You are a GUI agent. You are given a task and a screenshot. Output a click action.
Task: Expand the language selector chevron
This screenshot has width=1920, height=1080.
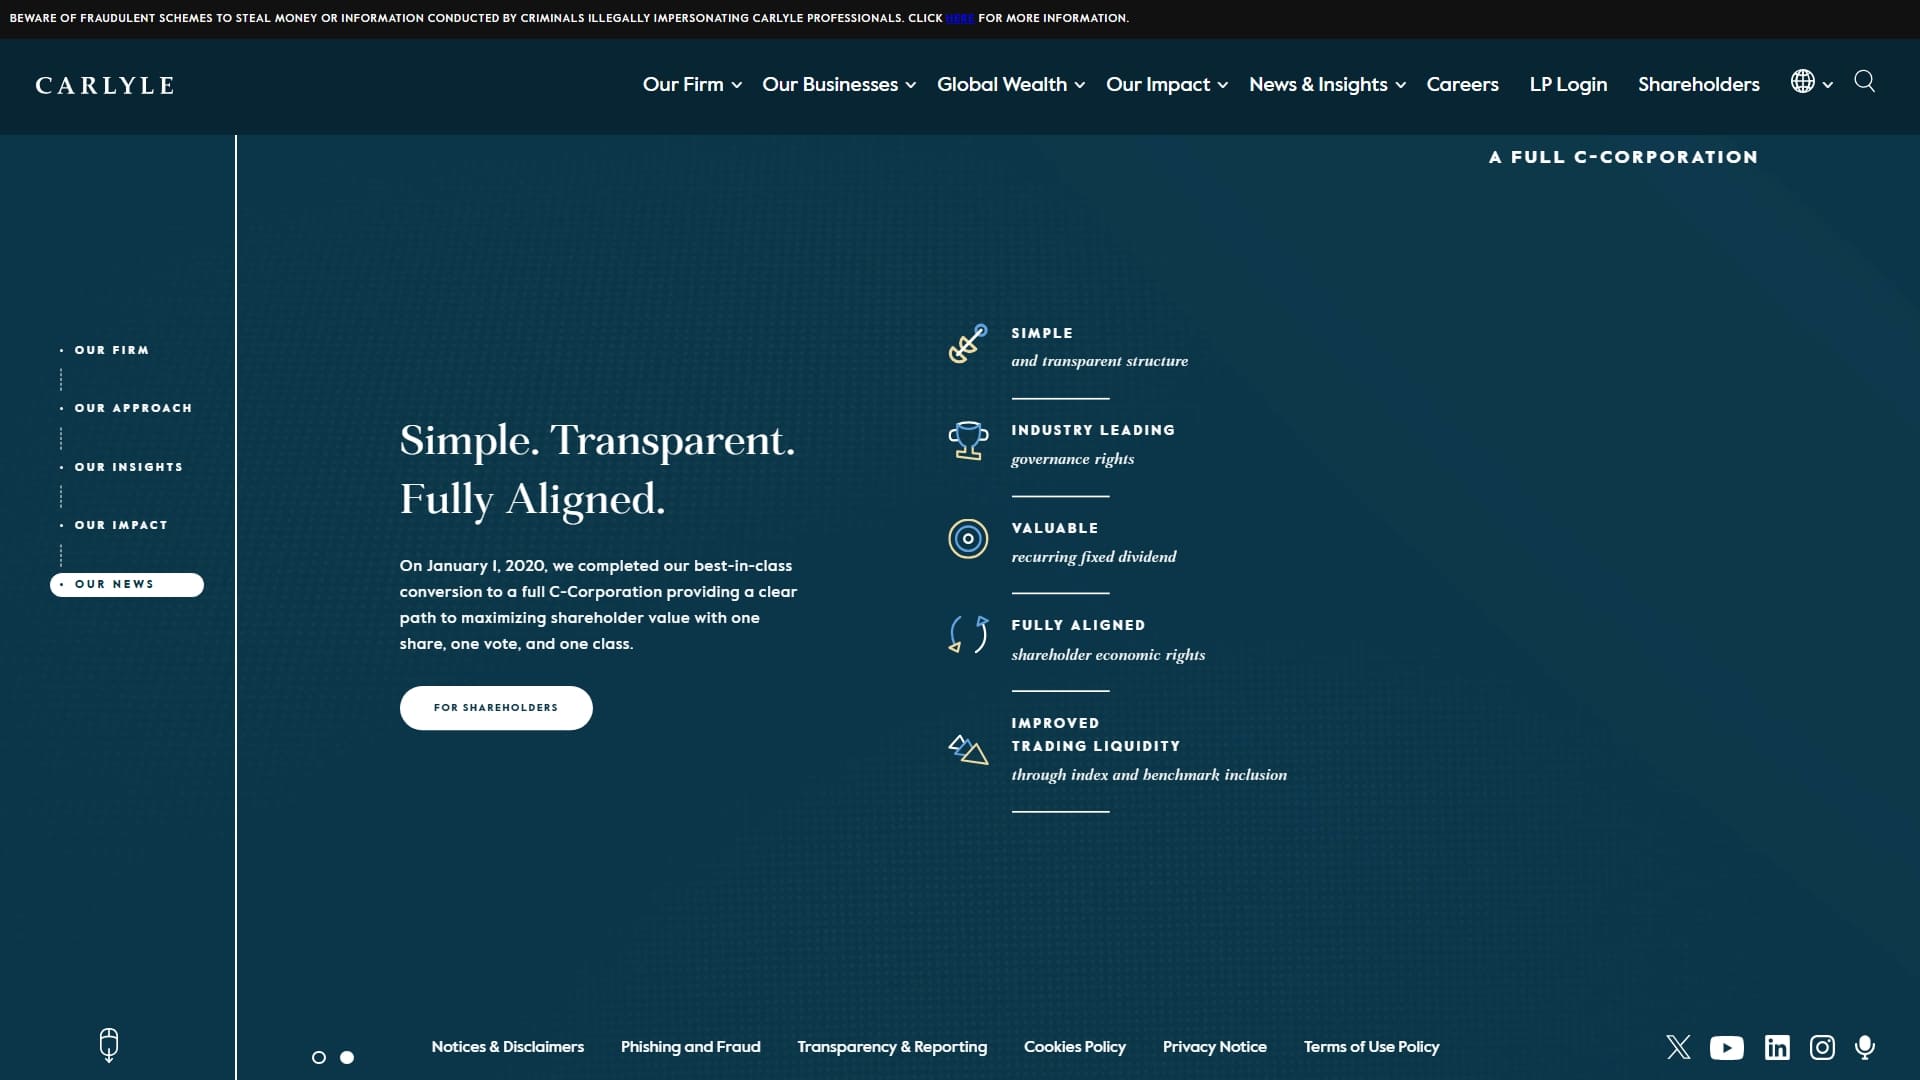coord(1828,86)
